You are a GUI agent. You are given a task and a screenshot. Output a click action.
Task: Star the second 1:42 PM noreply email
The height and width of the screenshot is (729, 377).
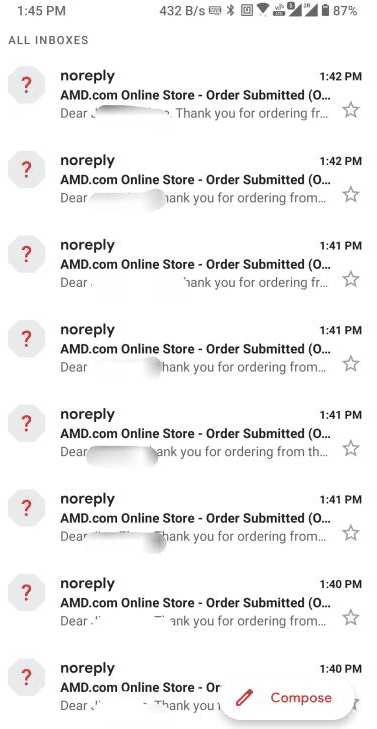tap(351, 195)
